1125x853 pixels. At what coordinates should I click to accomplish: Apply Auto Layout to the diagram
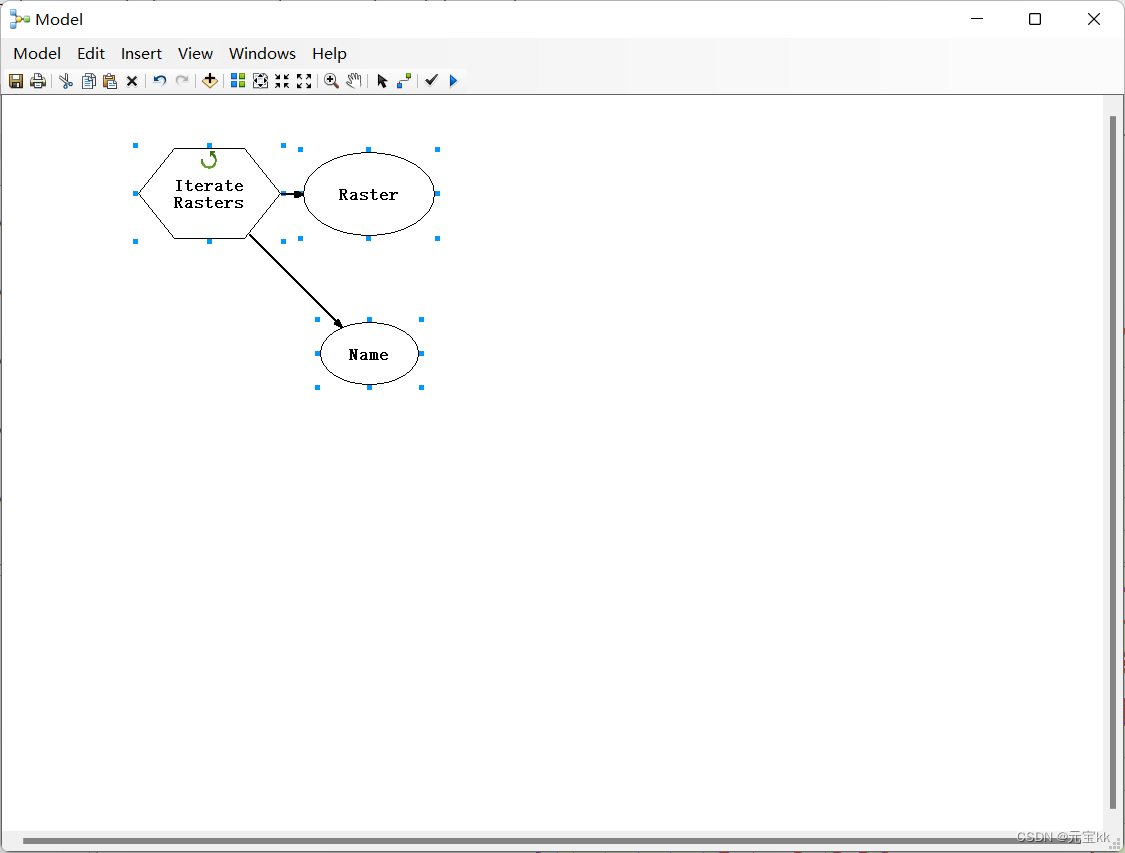tap(237, 81)
